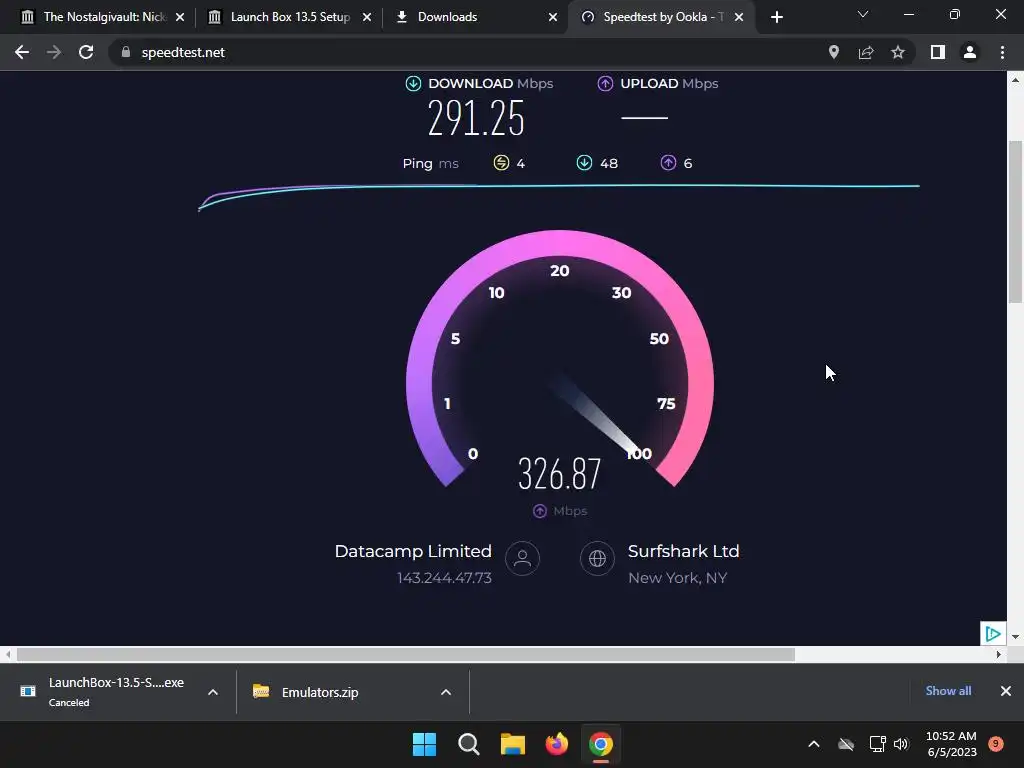1024x768 pixels.
Task: Click the 326.87 Mbps gauge reading
Action: click(x=560, y=473)
